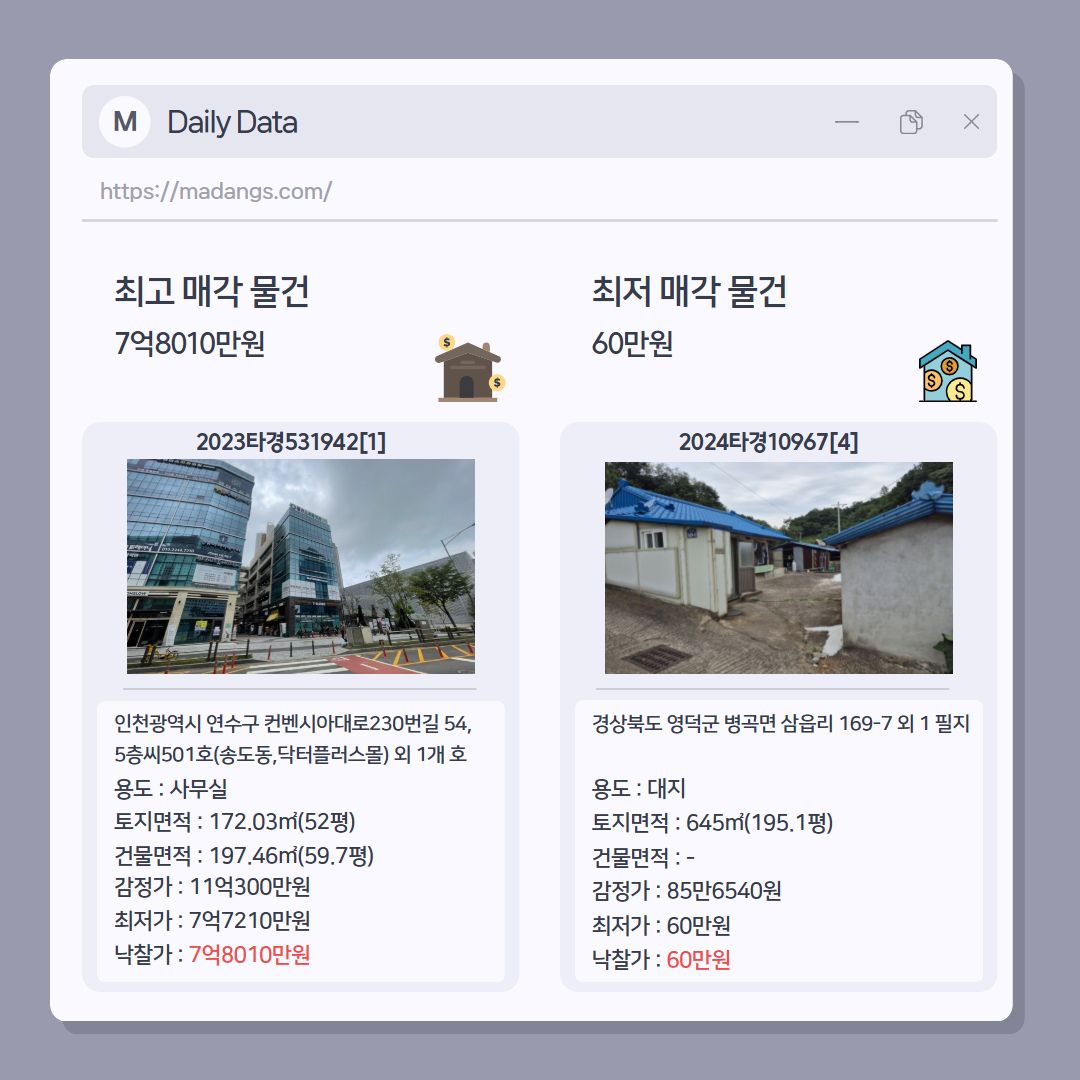
Task: Click the round M logo avatar
Action: tap(125, 122)
